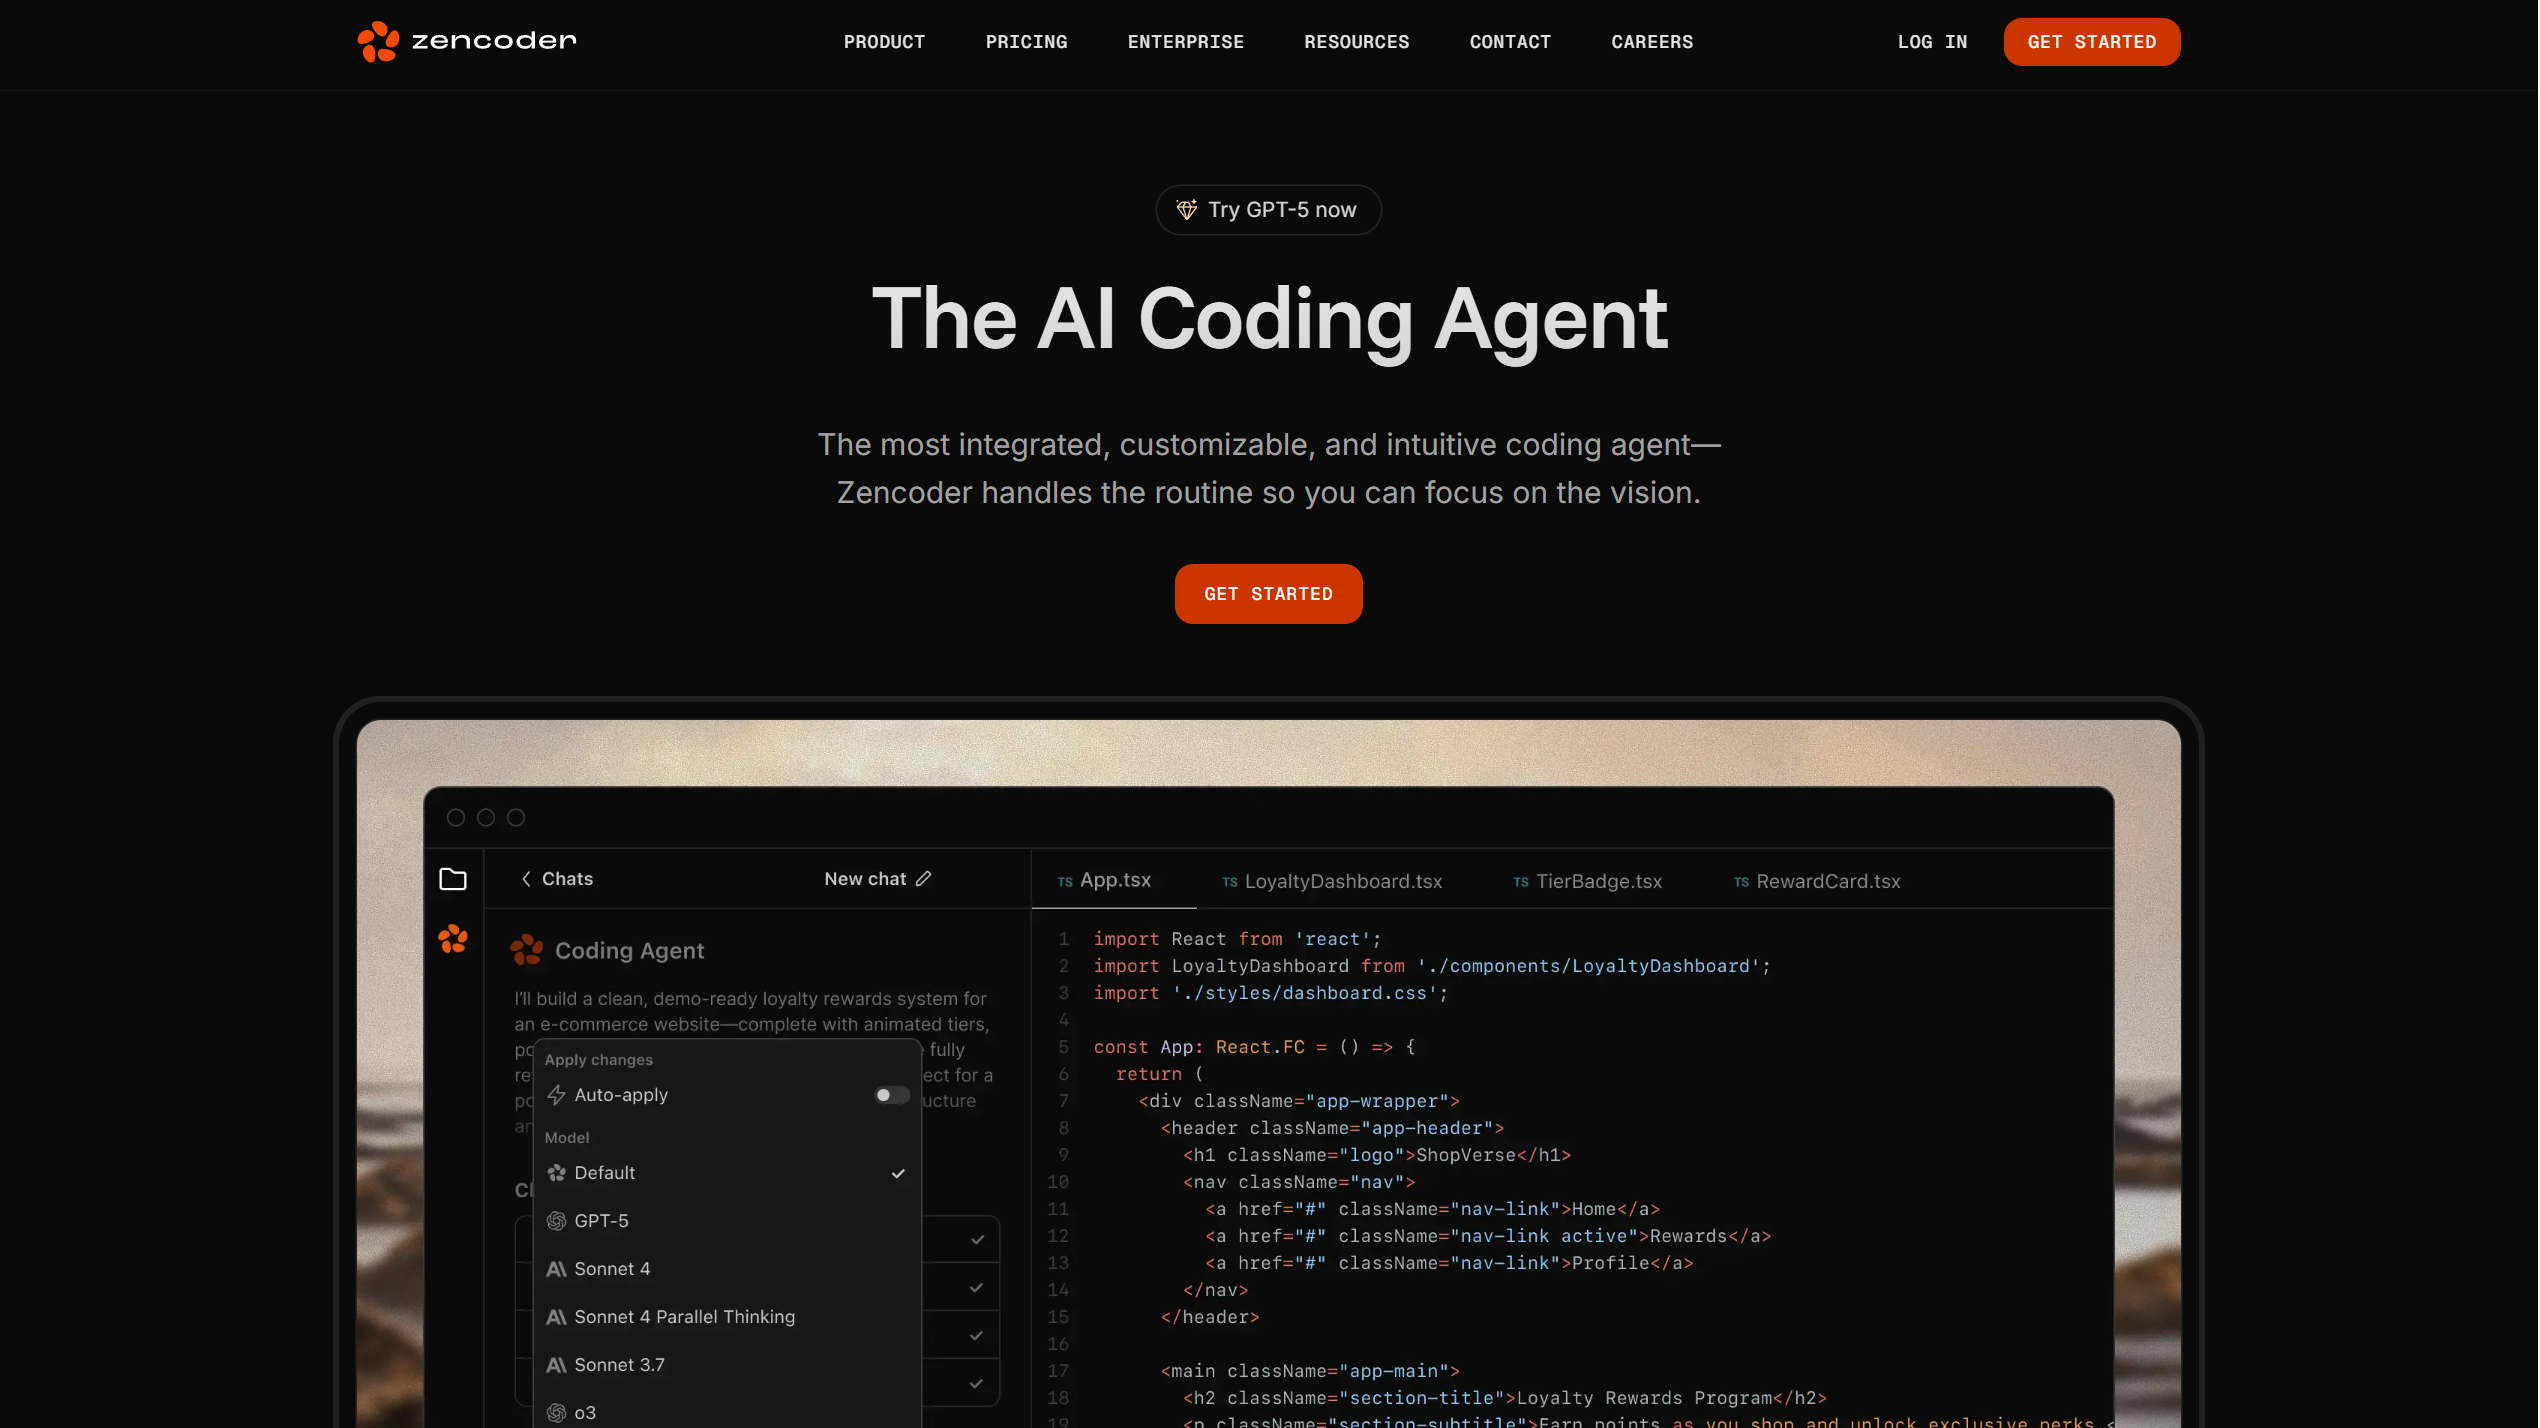Open the ENTERPRISE nav item

[1185, 42]
